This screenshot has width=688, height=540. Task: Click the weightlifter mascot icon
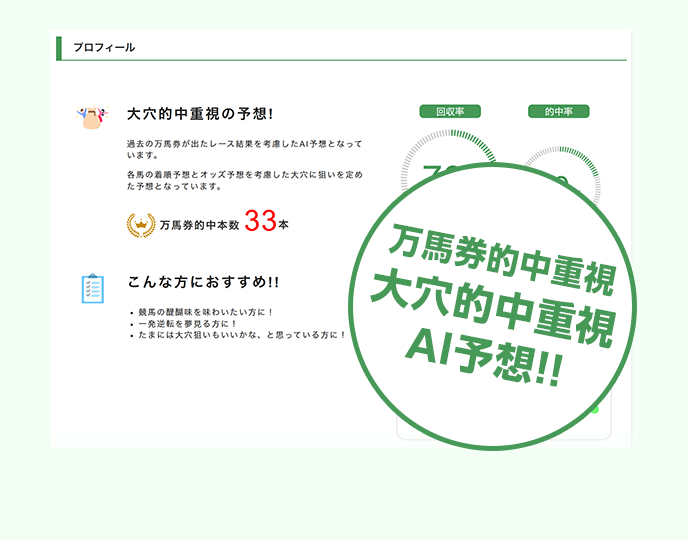(x=91, y=118)
